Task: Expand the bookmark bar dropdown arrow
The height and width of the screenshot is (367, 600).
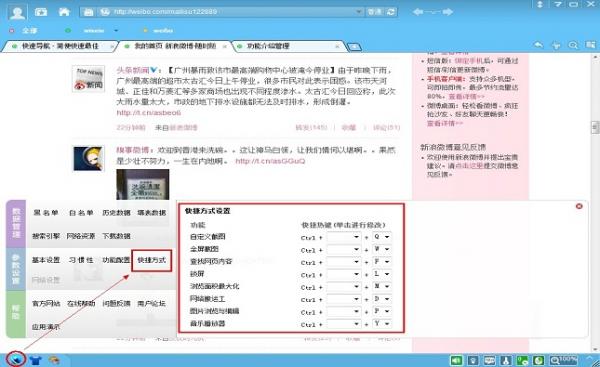Action: pyautogui.click(x=116, y=31)
